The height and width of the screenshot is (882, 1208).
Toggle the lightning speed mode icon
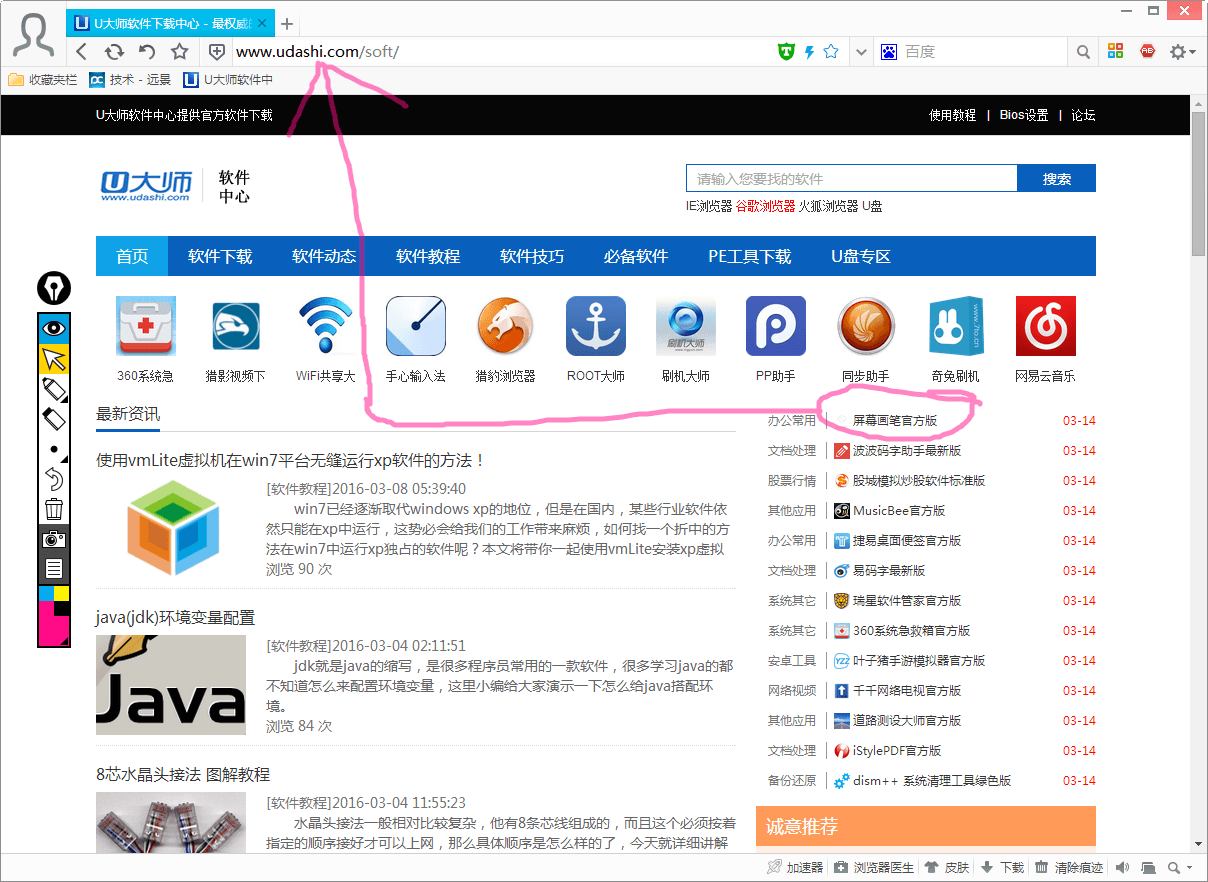[810, 52]
